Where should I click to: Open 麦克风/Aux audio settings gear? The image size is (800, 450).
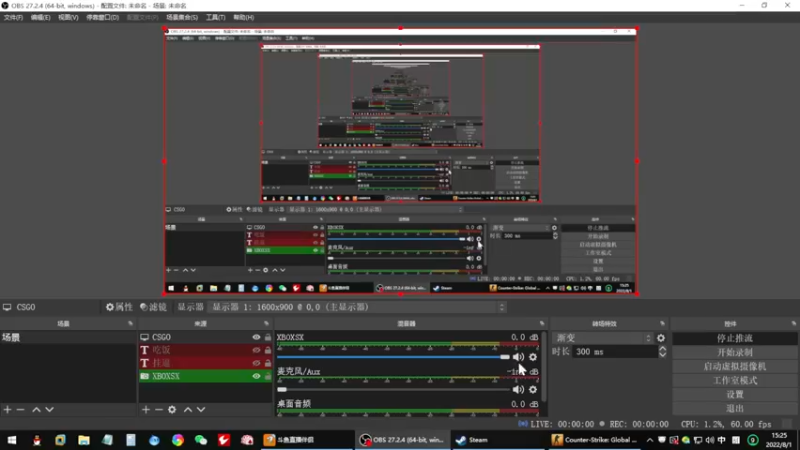[533, 389]
